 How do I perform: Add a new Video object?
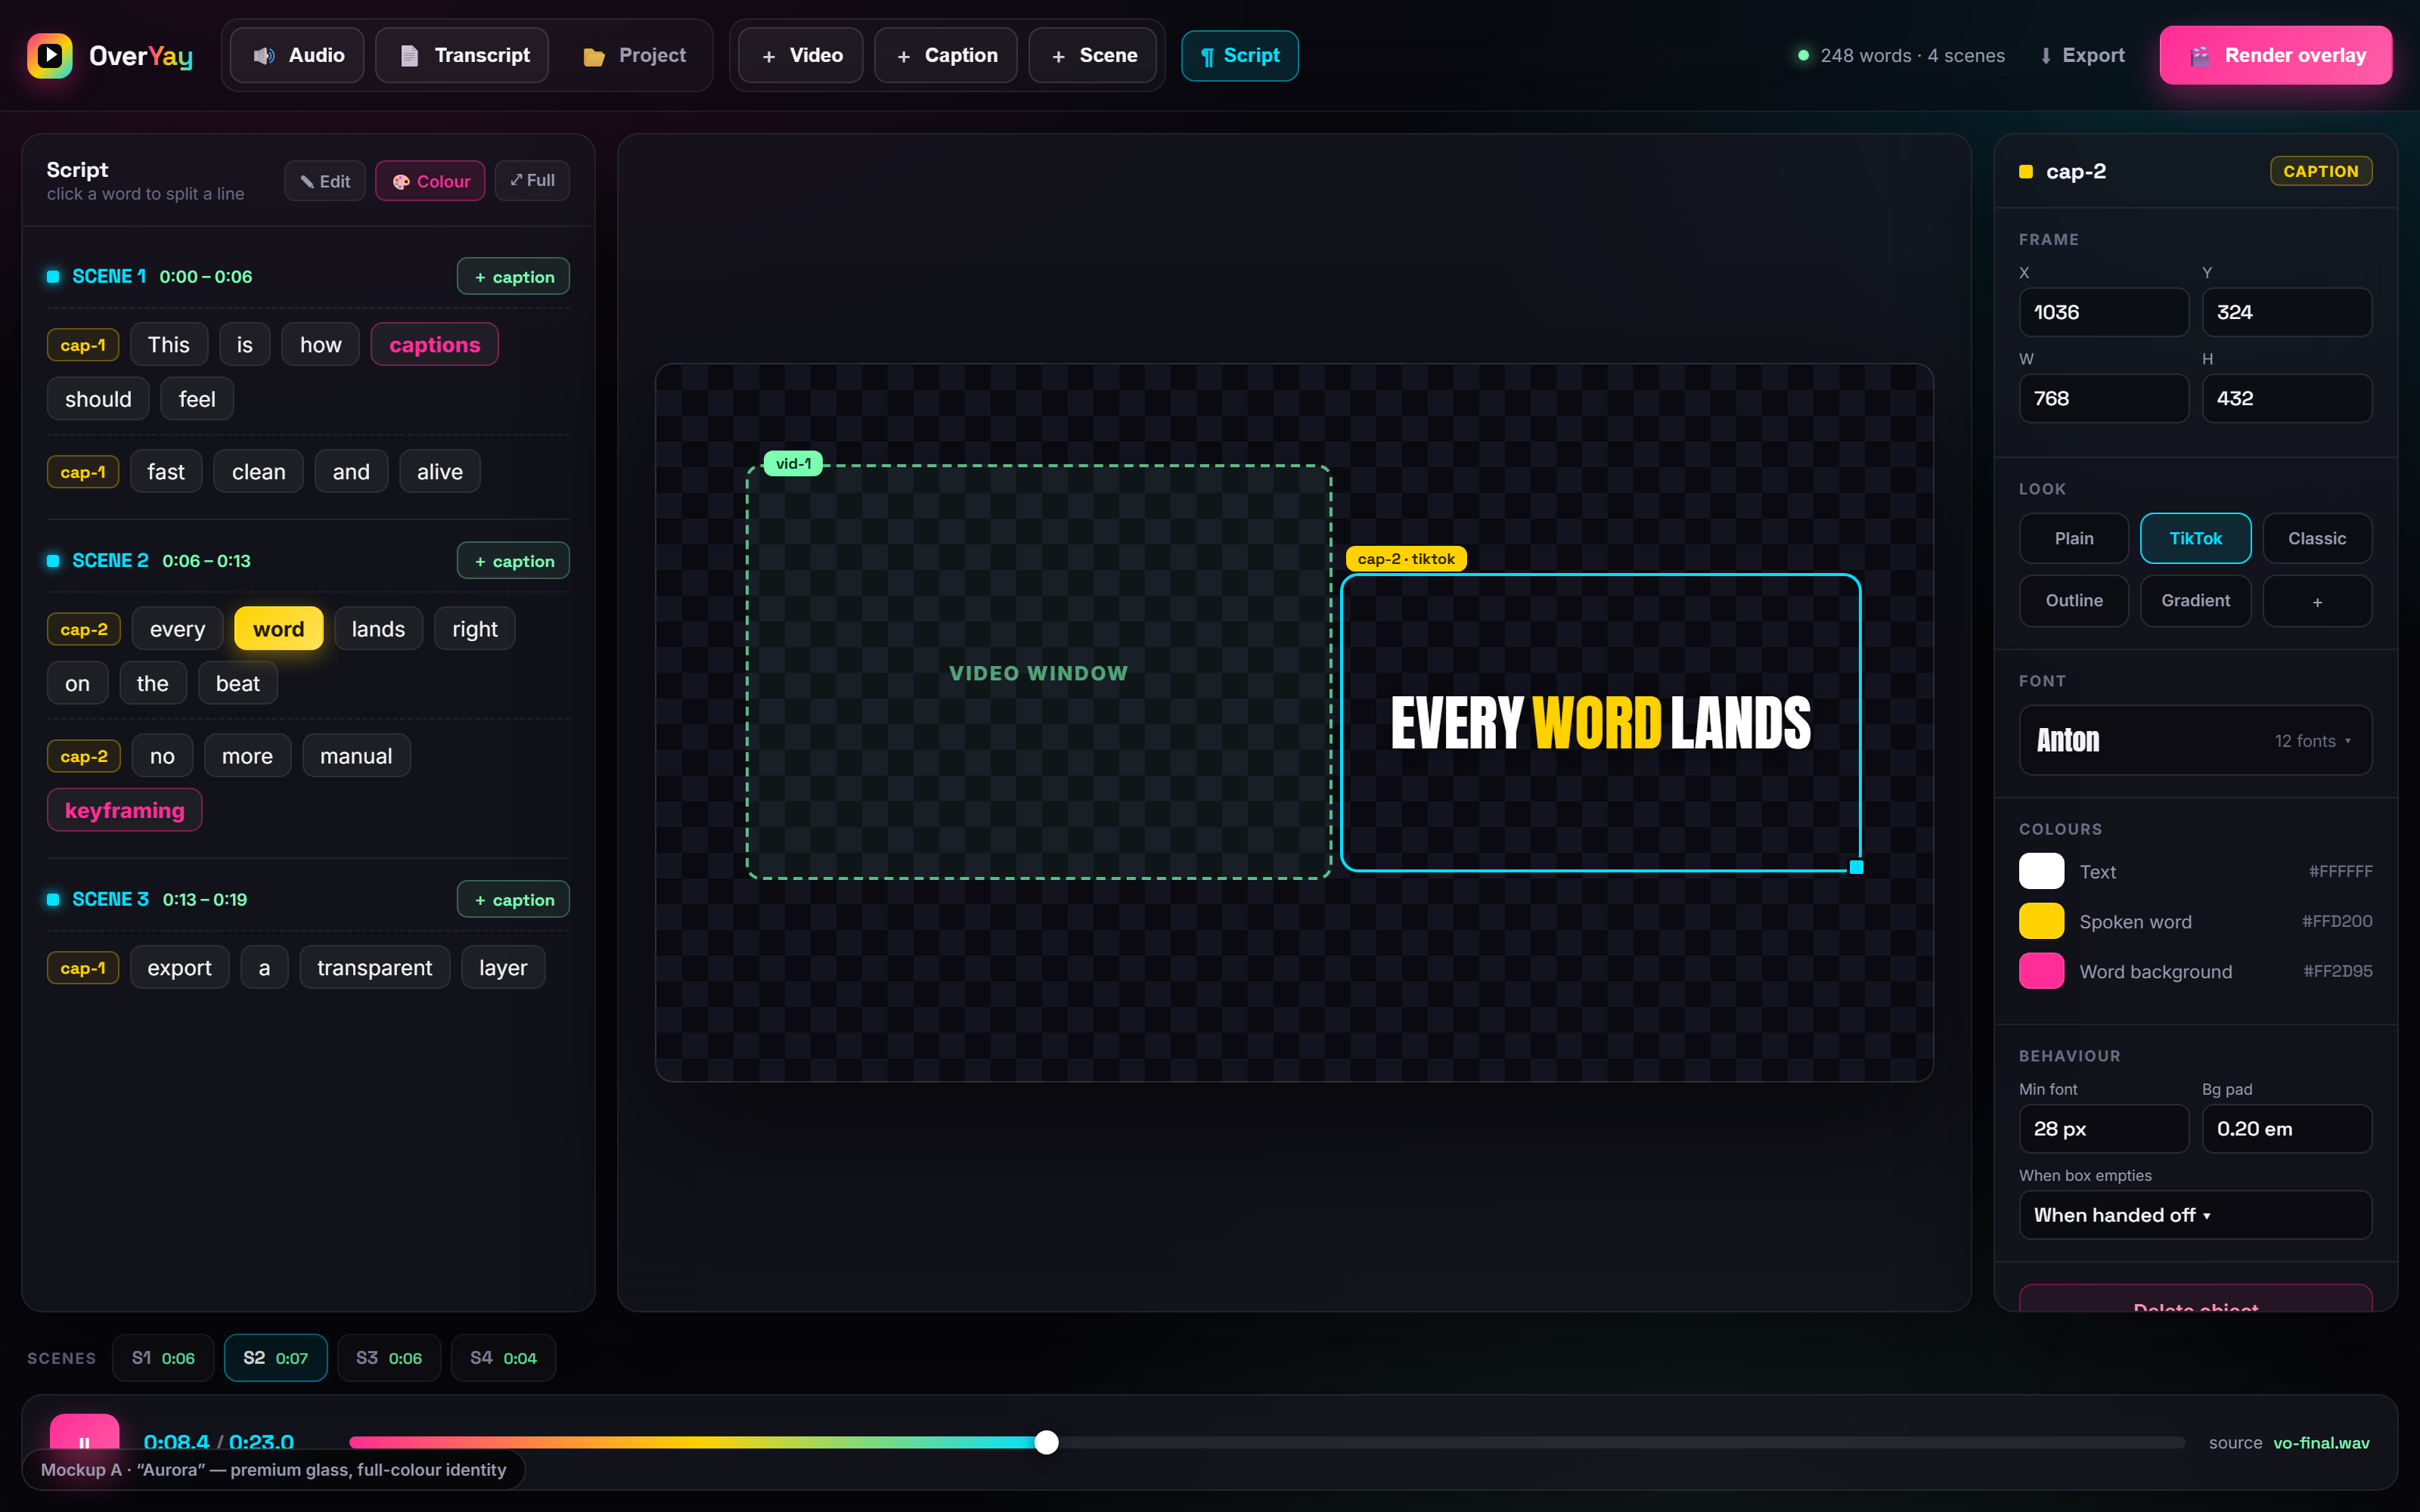pos(801,55)
